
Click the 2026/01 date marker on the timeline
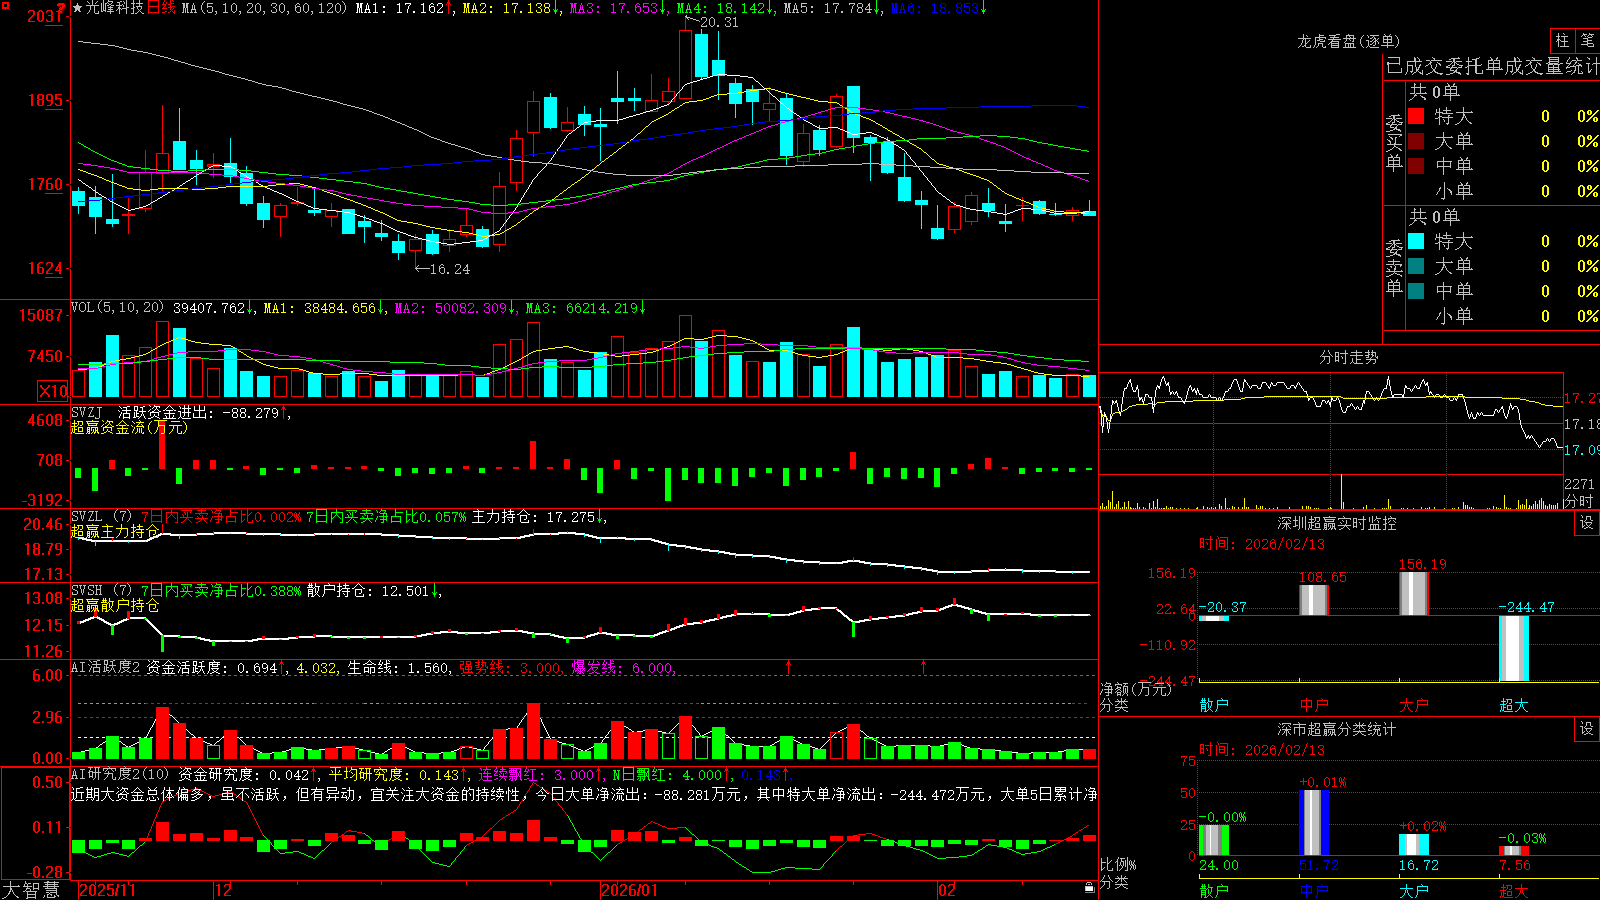pos(630,890)
